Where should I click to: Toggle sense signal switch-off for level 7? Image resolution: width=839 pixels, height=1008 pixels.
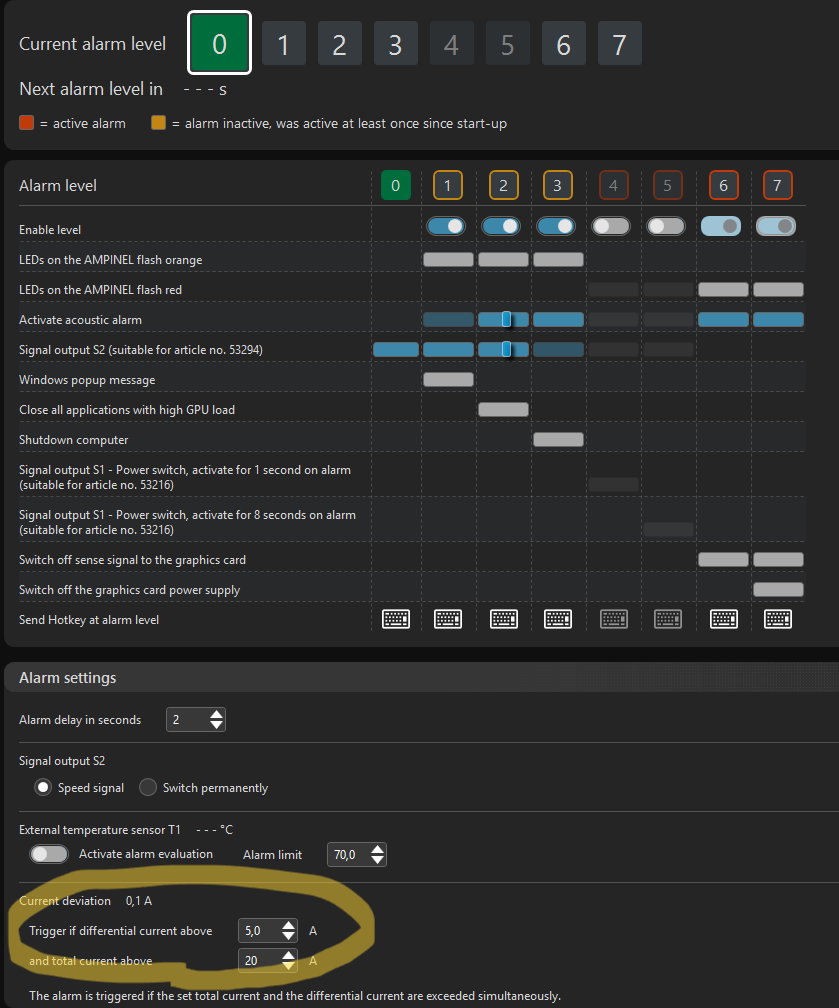pos(779,559)
